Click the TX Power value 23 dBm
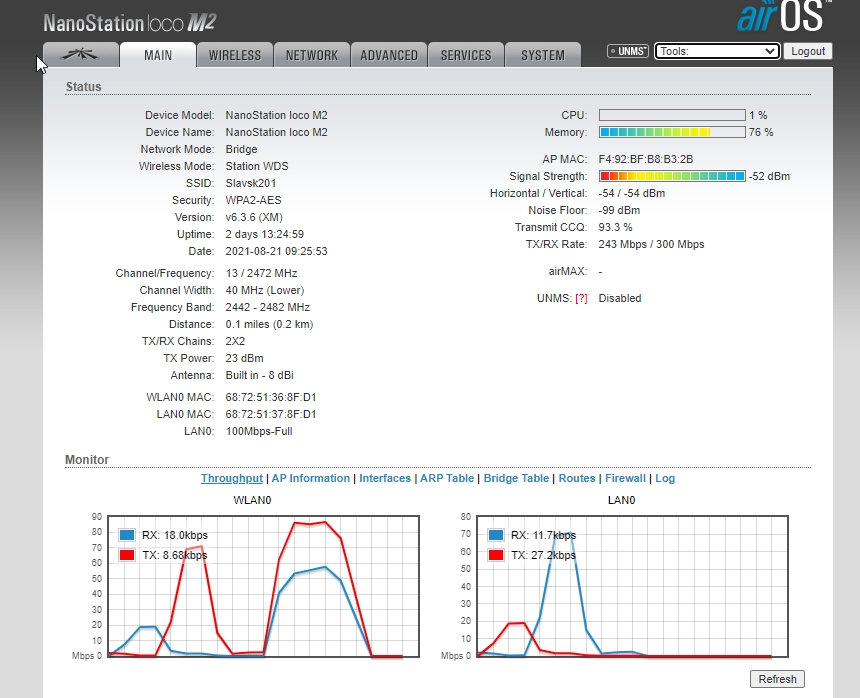Image resolution: width=860 pixels, height=698 pixels. [245, 358]
